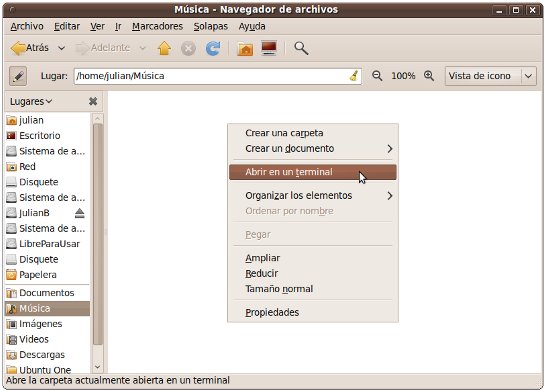Screen dimensions: 545x391
Task: Click the Papelera trash icon
Action: click(x=11, y=275)
